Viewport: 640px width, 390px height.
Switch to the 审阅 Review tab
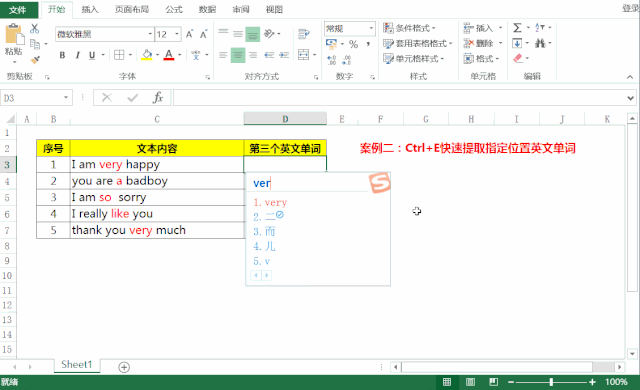click(241, 9)
